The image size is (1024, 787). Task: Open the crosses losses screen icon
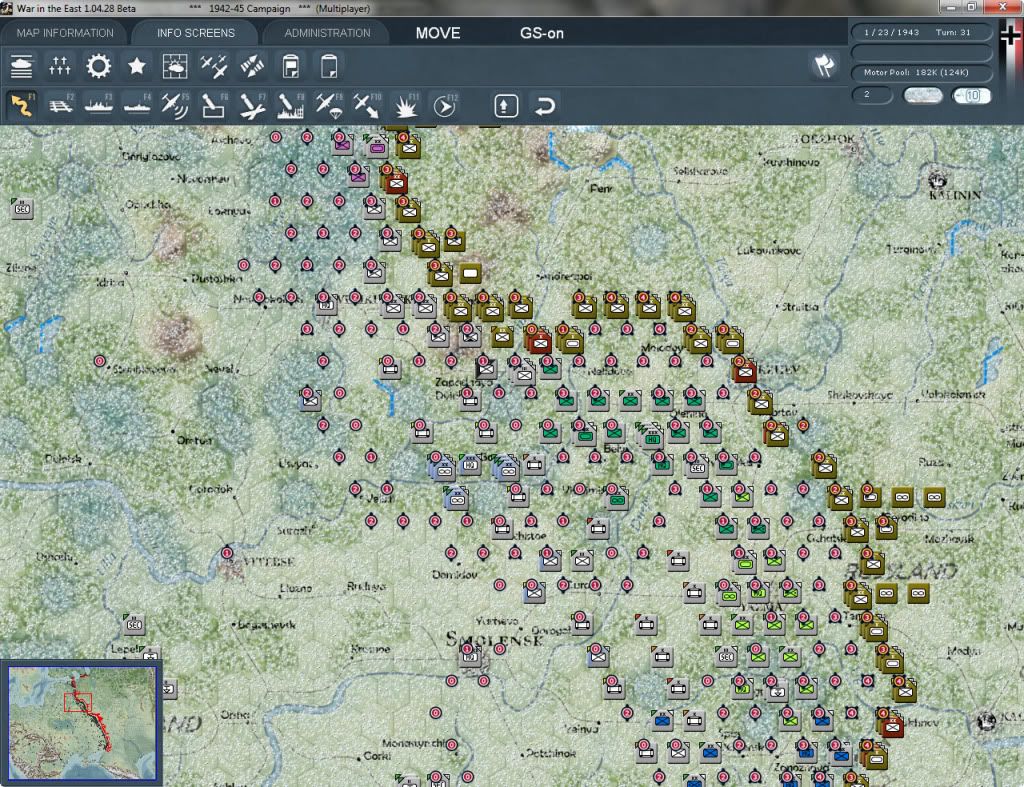(x=59, y=66)
